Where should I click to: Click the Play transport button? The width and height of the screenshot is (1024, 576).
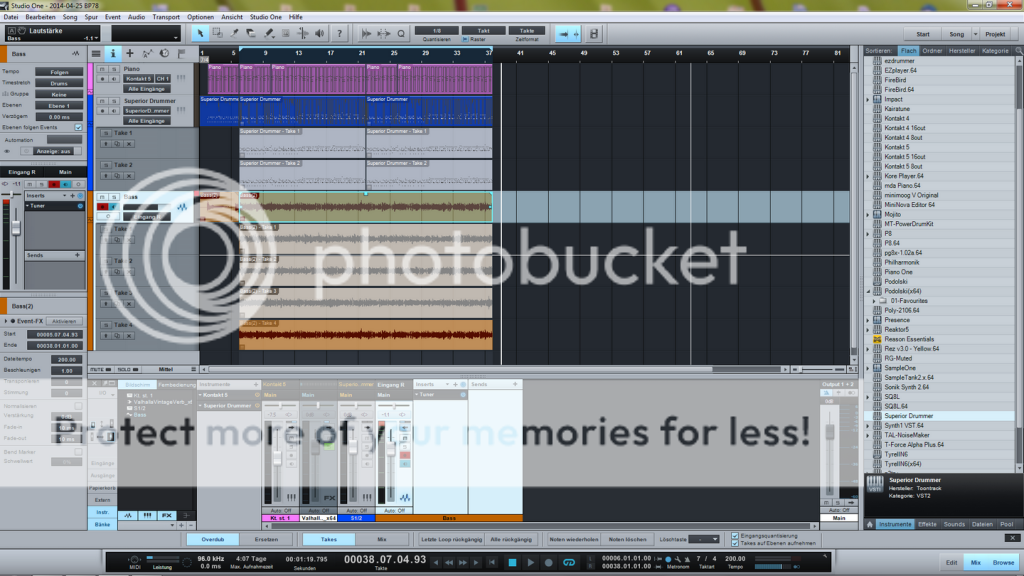pyautogui.click(x=531, y=562)
